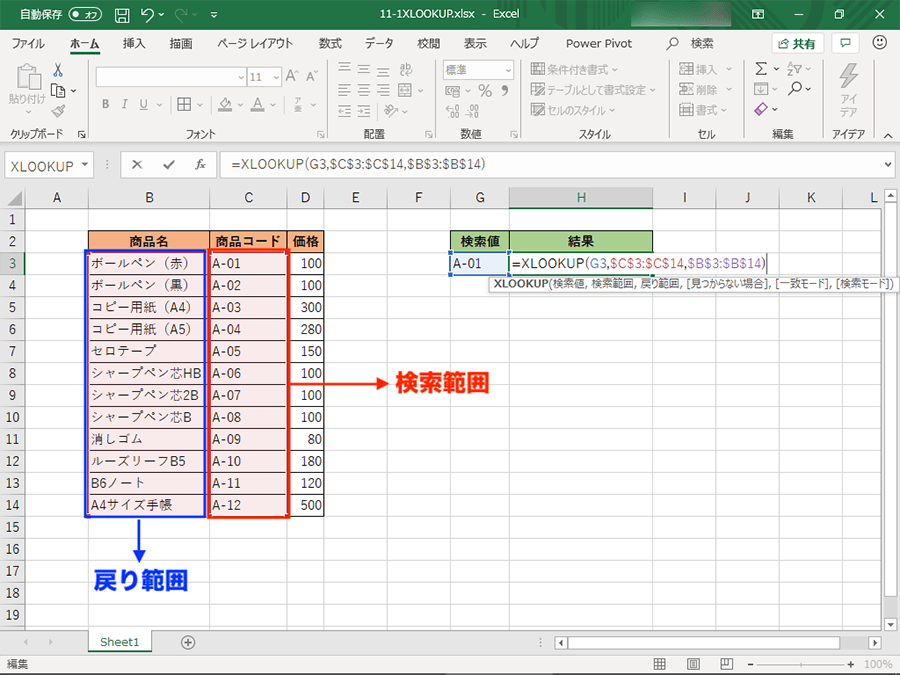Image resolution: width=900 pixels, height=675 pixels.
Task: Switch to the 挿入 ribbon tab
Action: (x=134, y=44)
